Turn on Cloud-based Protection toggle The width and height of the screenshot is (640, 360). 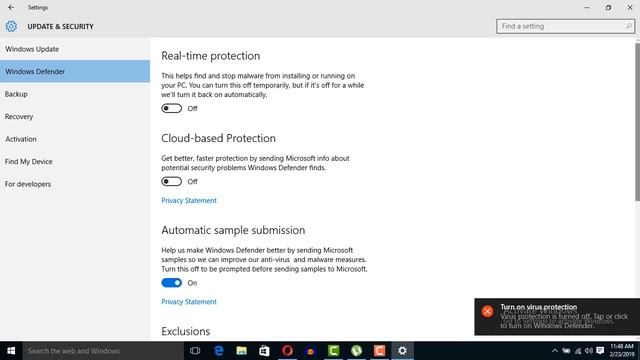tap(171, 181)
